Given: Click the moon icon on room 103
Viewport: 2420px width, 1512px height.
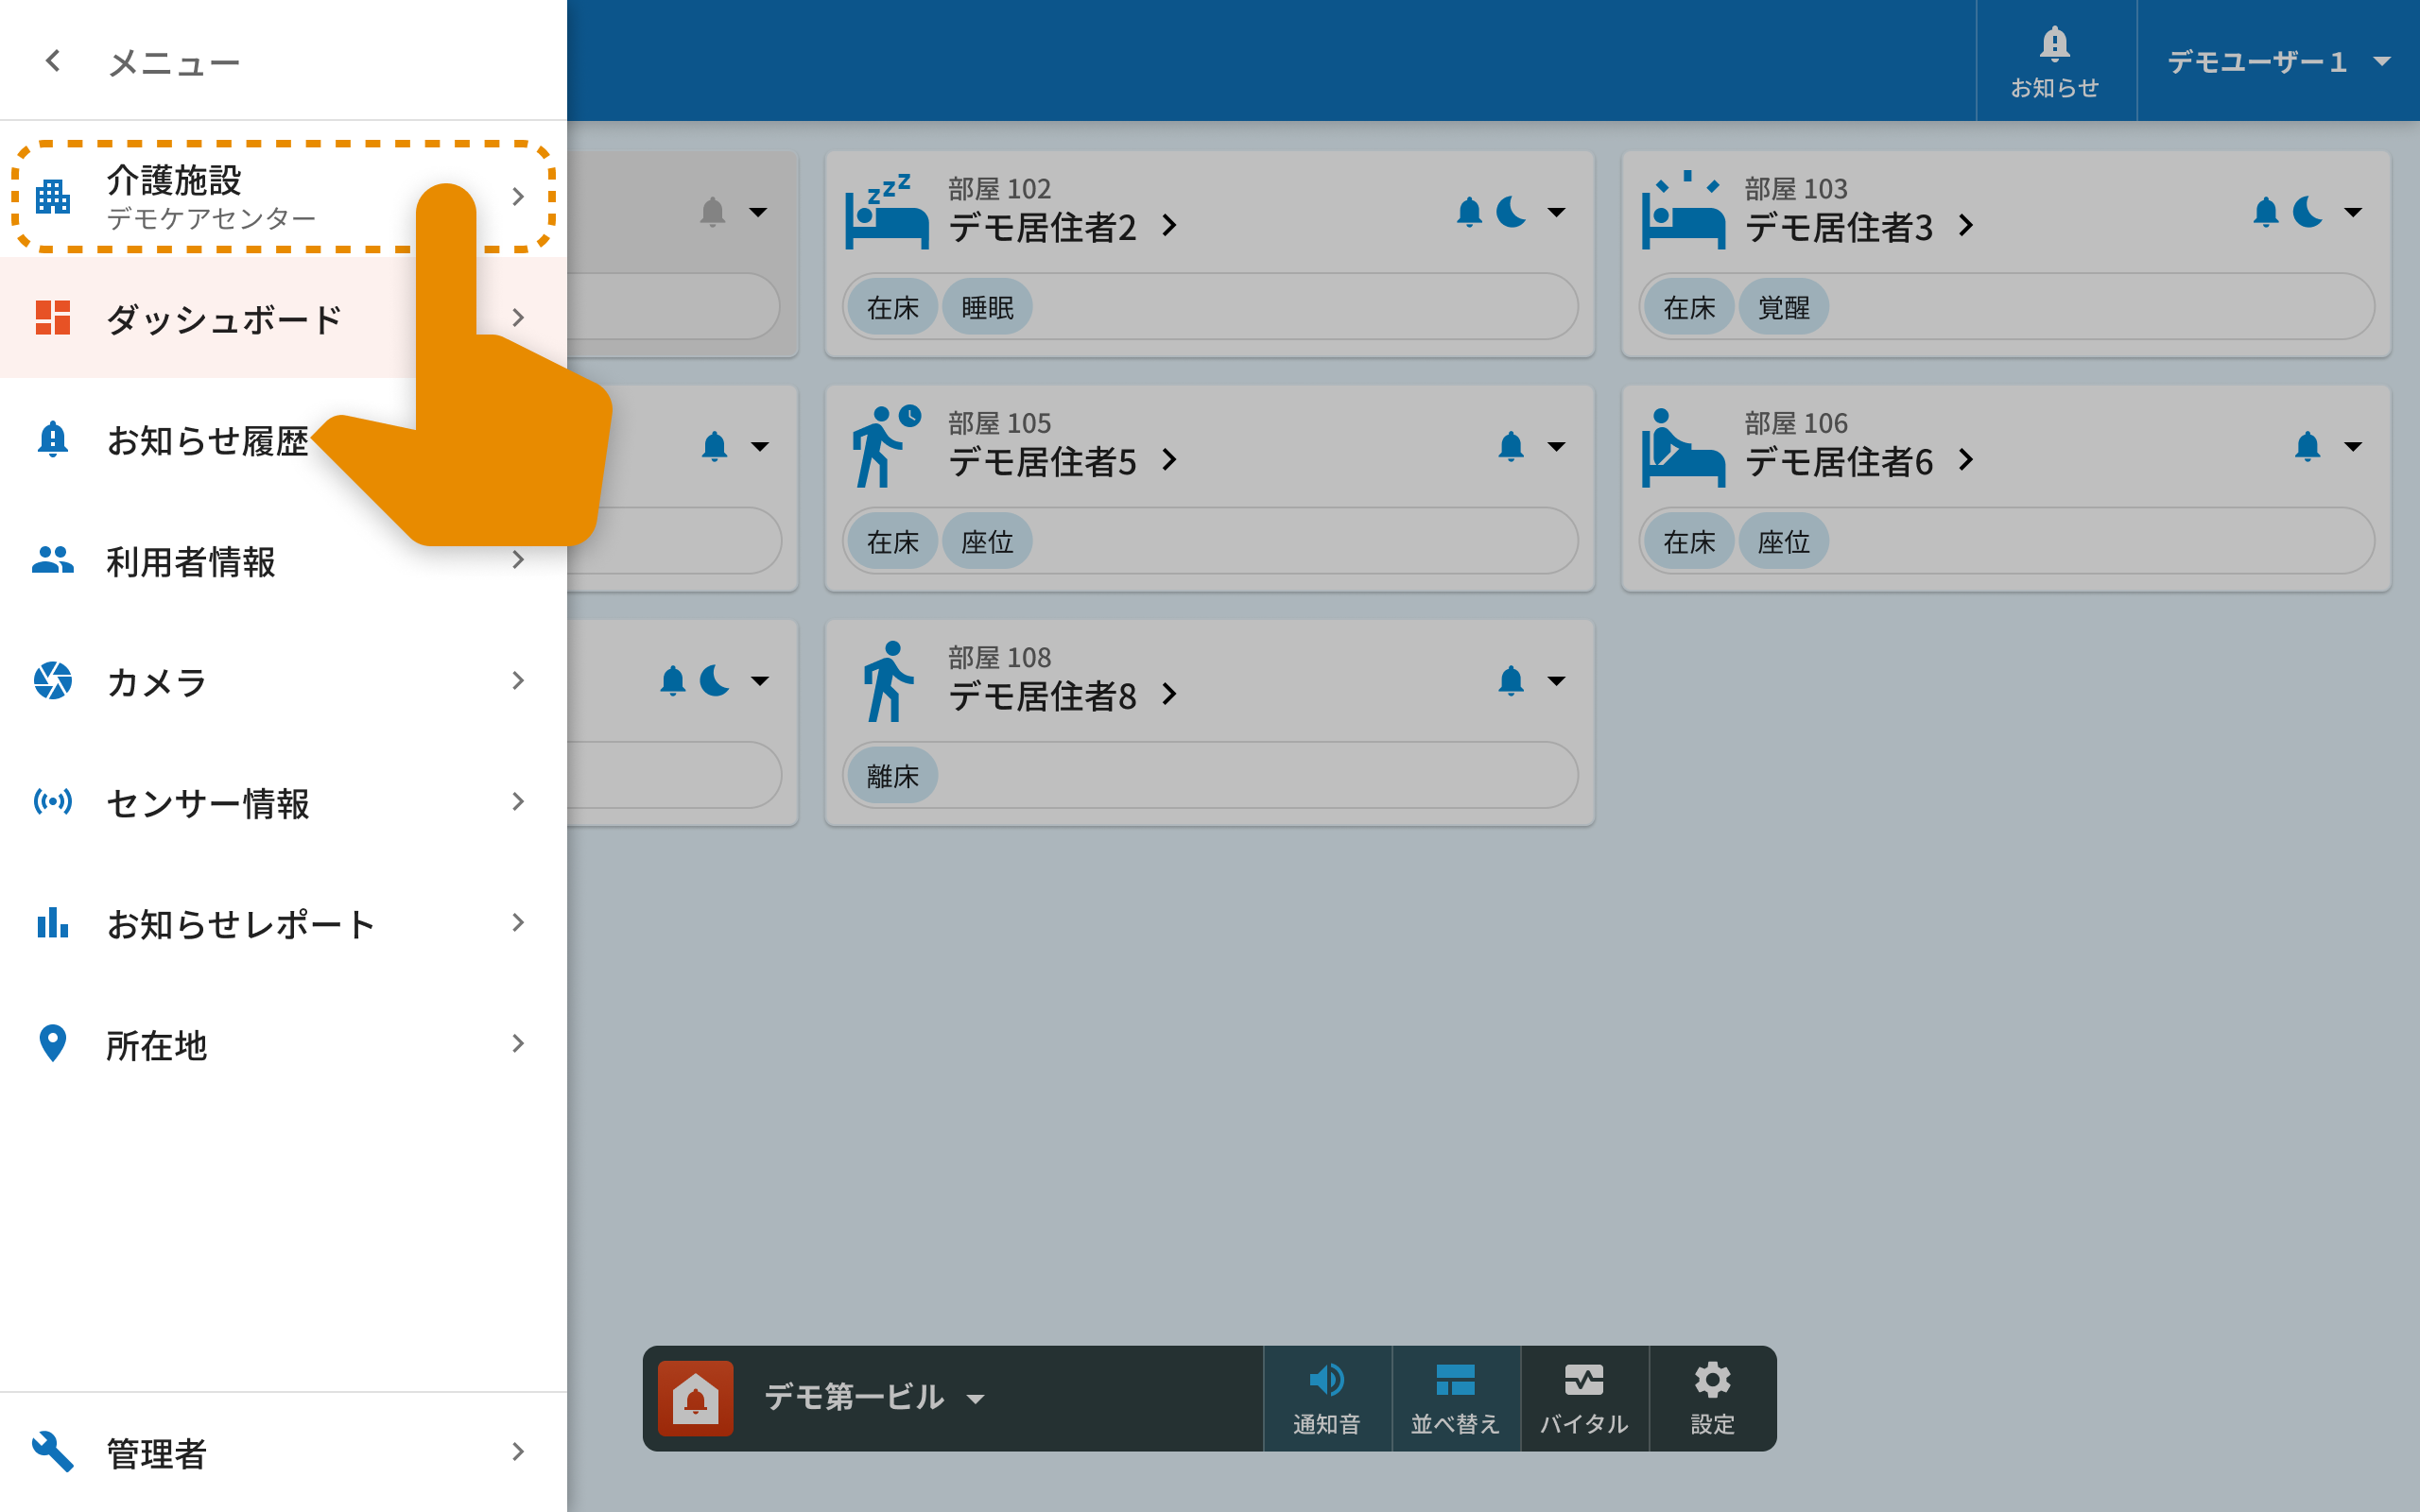Looking at the screenshot, I should [x=2308, y=212].
